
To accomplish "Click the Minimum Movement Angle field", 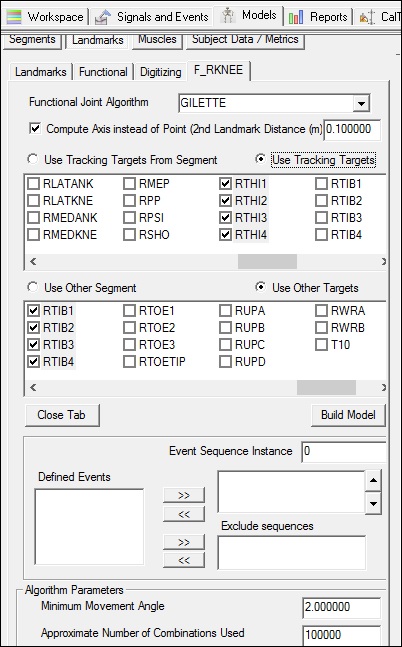I will click(x=342, y=607).
